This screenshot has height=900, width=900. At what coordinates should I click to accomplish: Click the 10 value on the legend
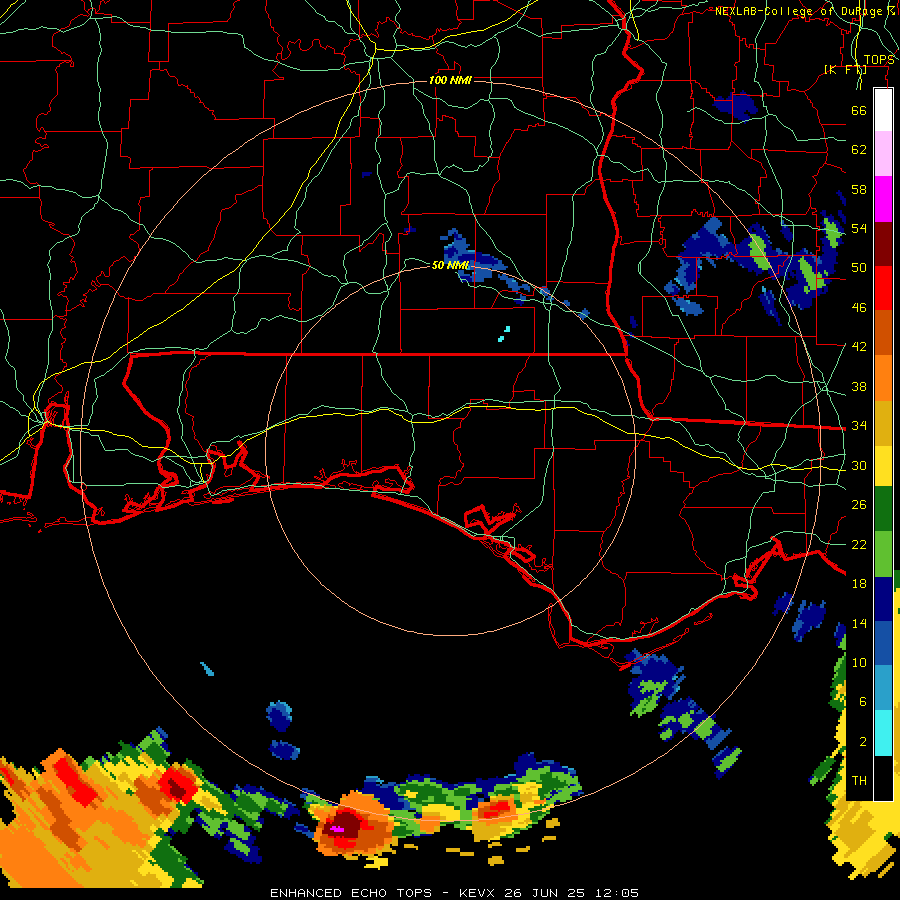coord(859,662)
